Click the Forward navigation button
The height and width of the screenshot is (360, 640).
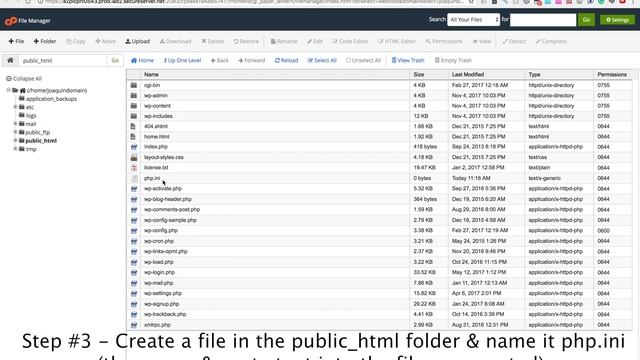[x=252, y=60]
